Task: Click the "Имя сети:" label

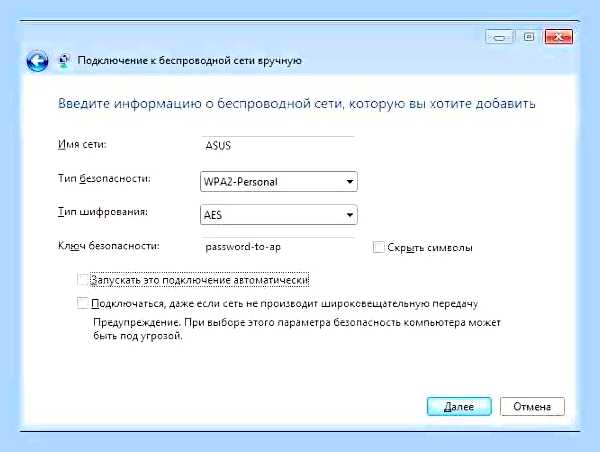Action: 82,144
